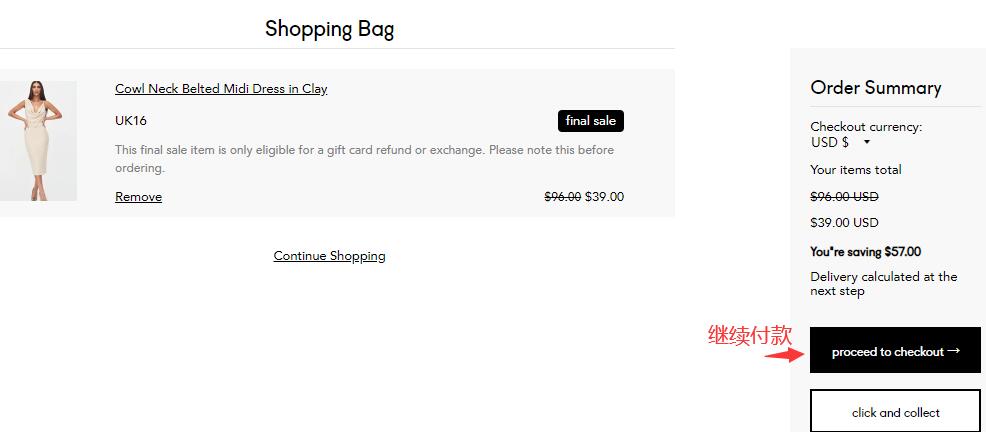
Task: Click the Continue Shopping link
Action: pos(329,256)
